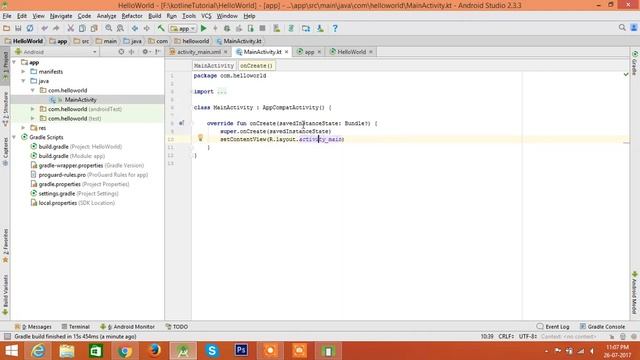
Task: Click the yellow light bulb intention icon
Action: coord(200,138)
